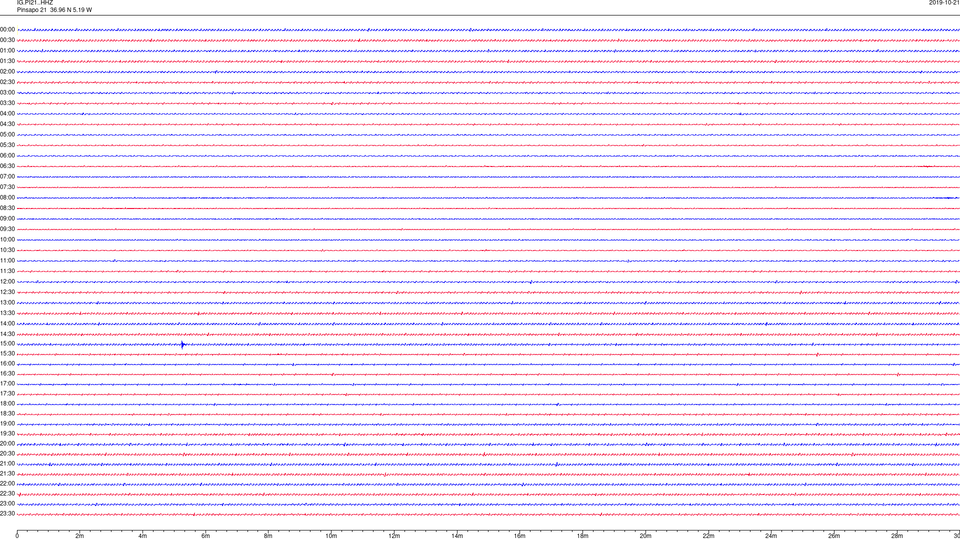Select the 05:00 time row label

(7, 135)
